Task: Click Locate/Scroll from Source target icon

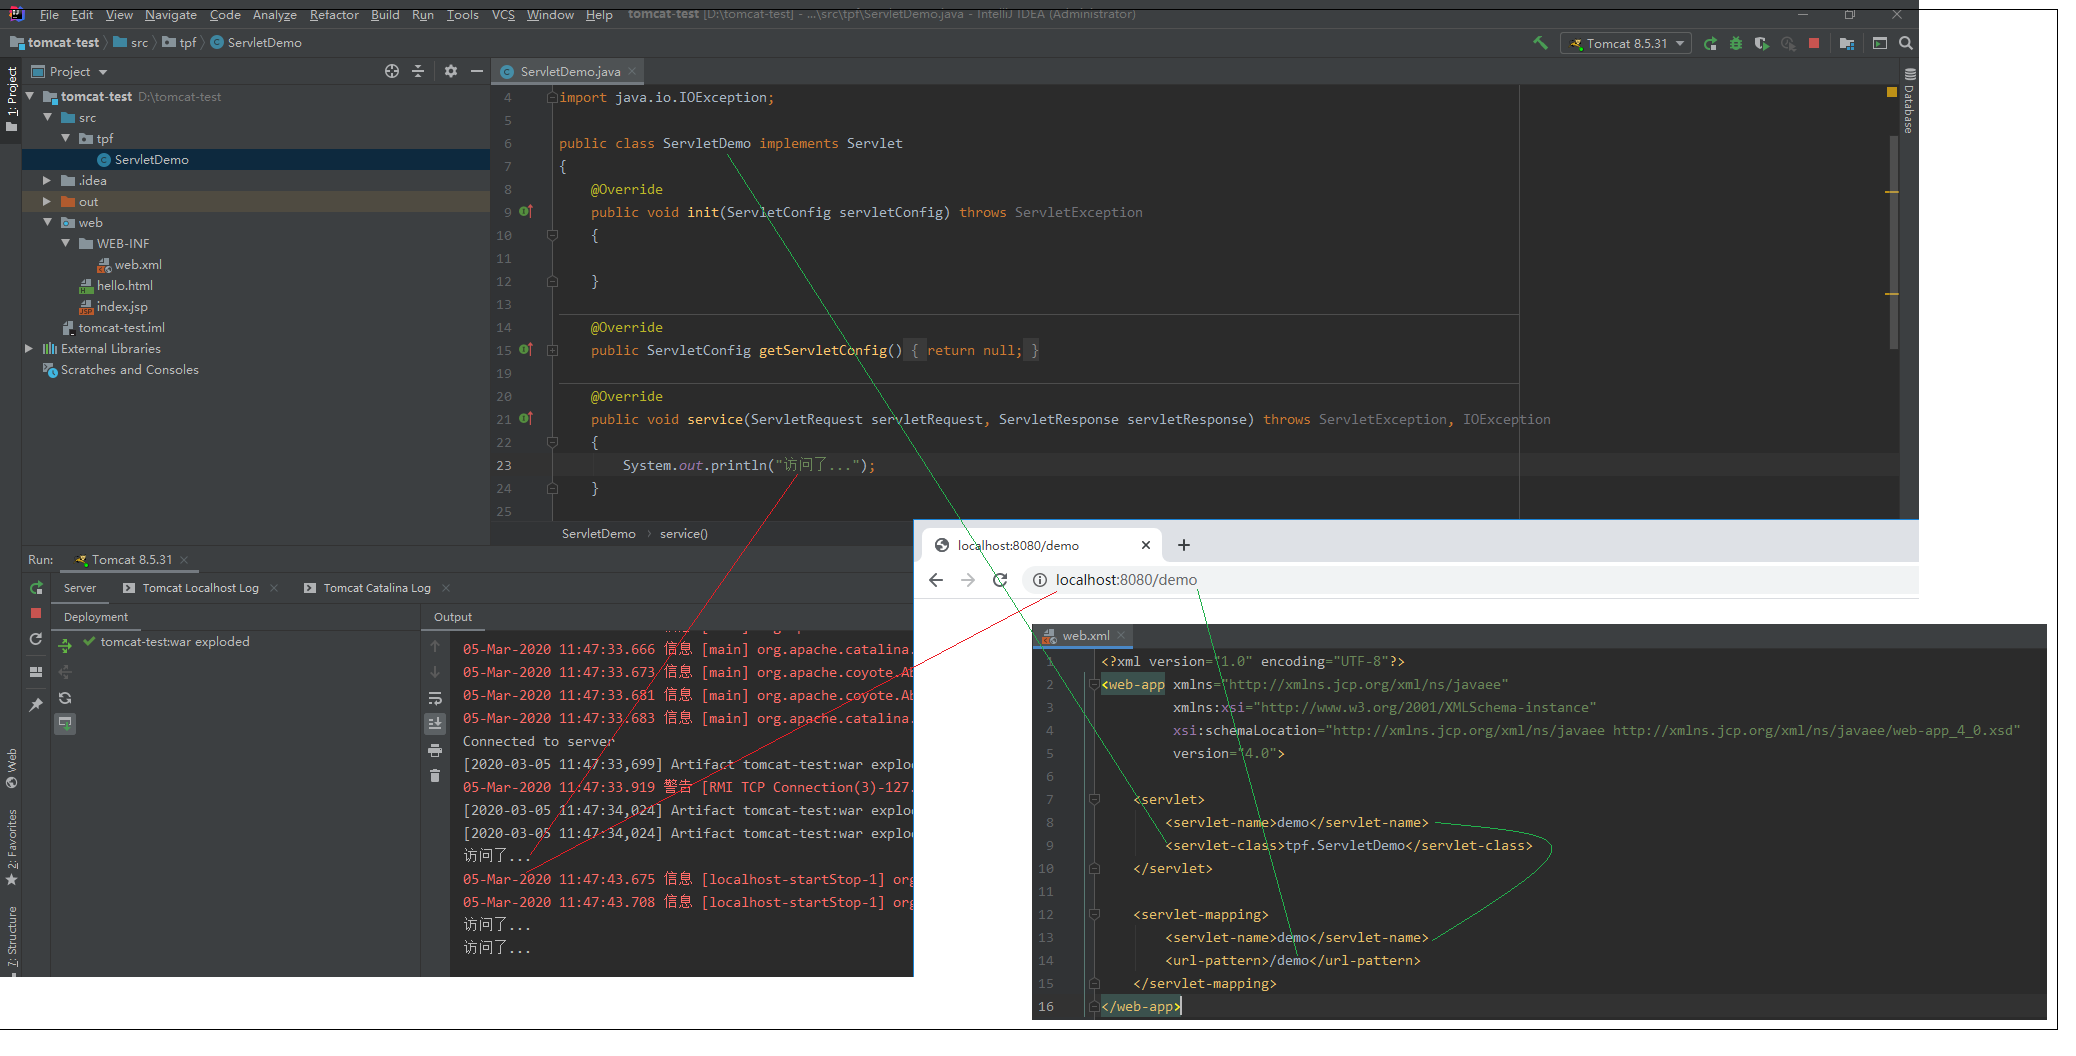Action: point(392,71)
